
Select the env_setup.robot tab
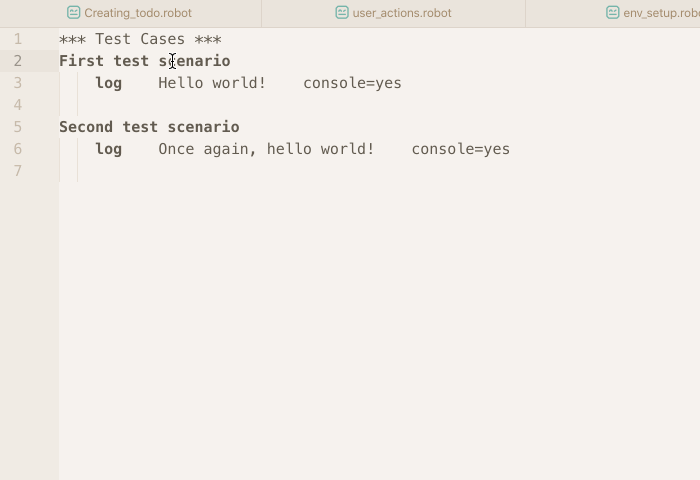(x=613, y=13)
